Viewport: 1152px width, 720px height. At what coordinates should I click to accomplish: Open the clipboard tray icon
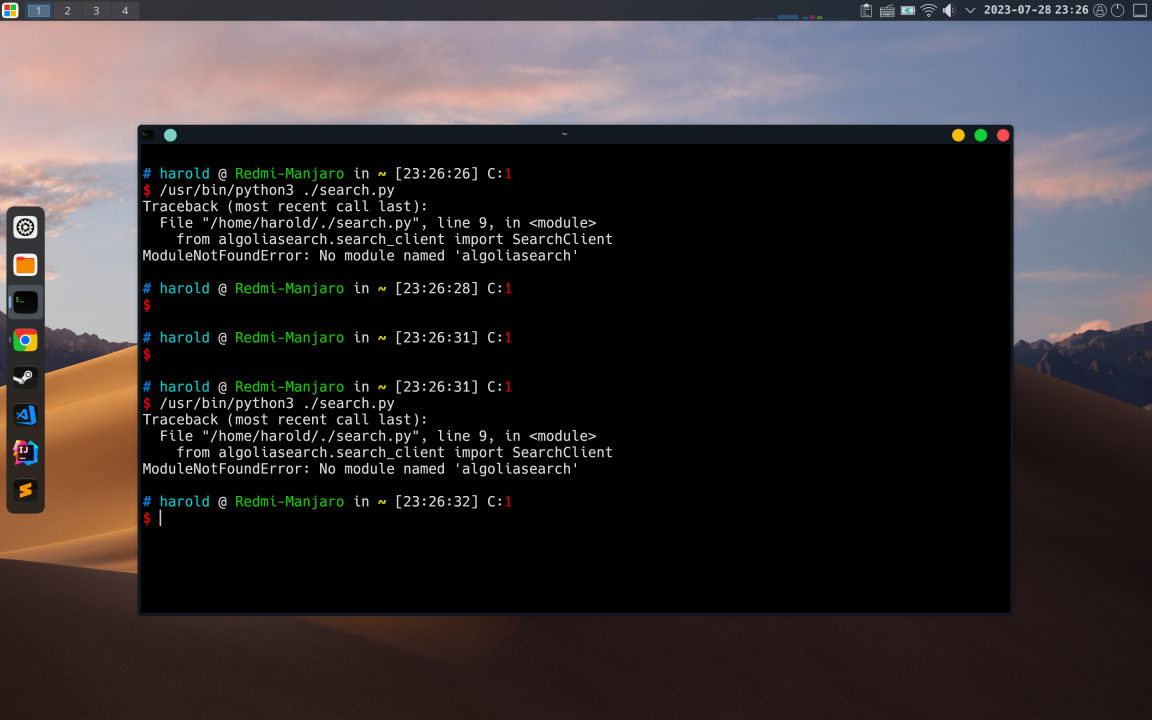(866, 10)
